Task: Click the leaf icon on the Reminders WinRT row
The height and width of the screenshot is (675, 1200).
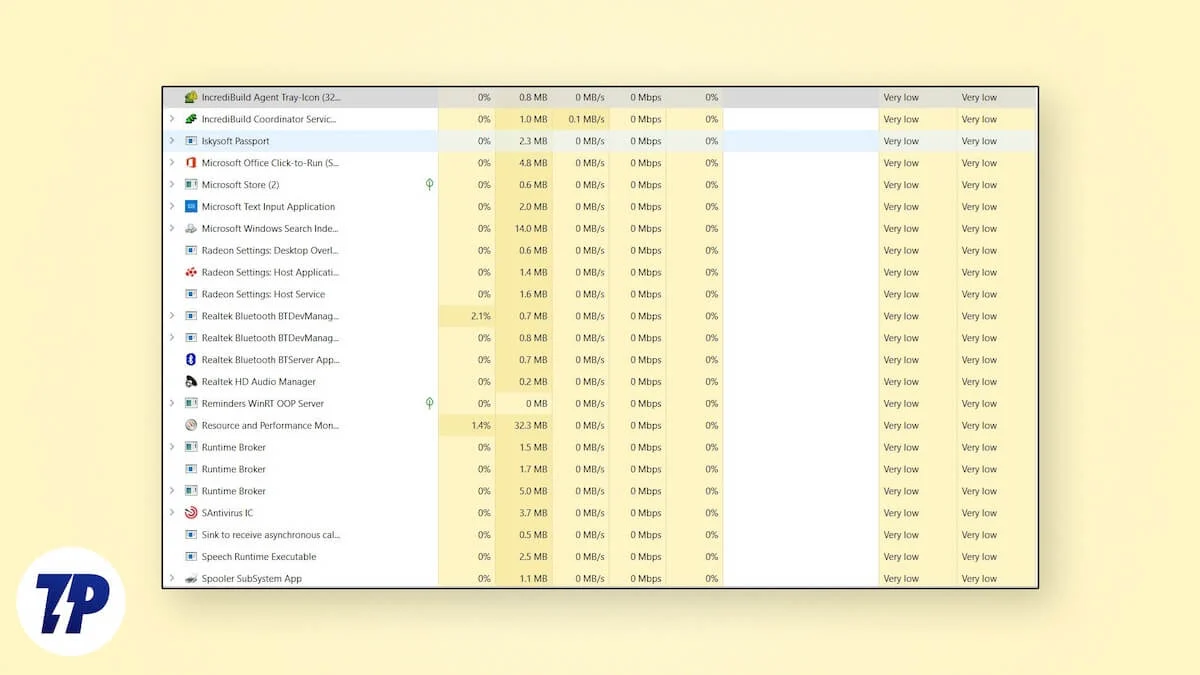Action: pos(429,403)
